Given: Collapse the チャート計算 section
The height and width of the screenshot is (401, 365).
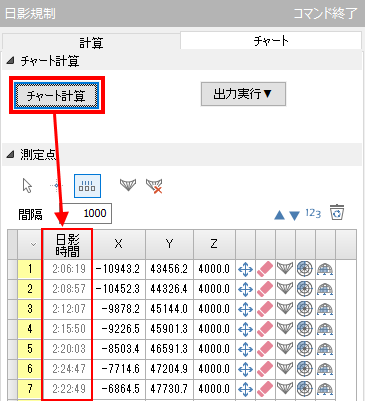Looking at the screenshot, I should [10, 61].
